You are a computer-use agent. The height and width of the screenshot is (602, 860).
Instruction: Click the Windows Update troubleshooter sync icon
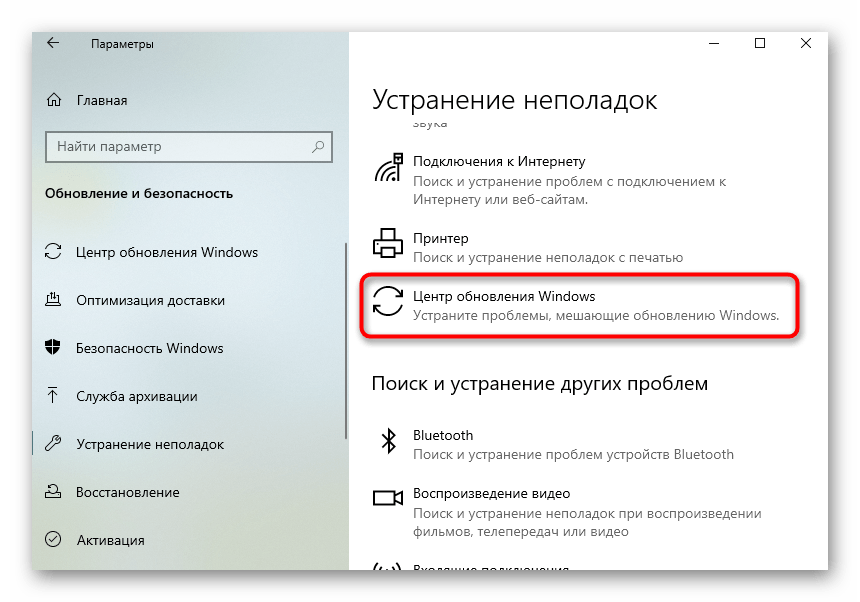[388, 301]
